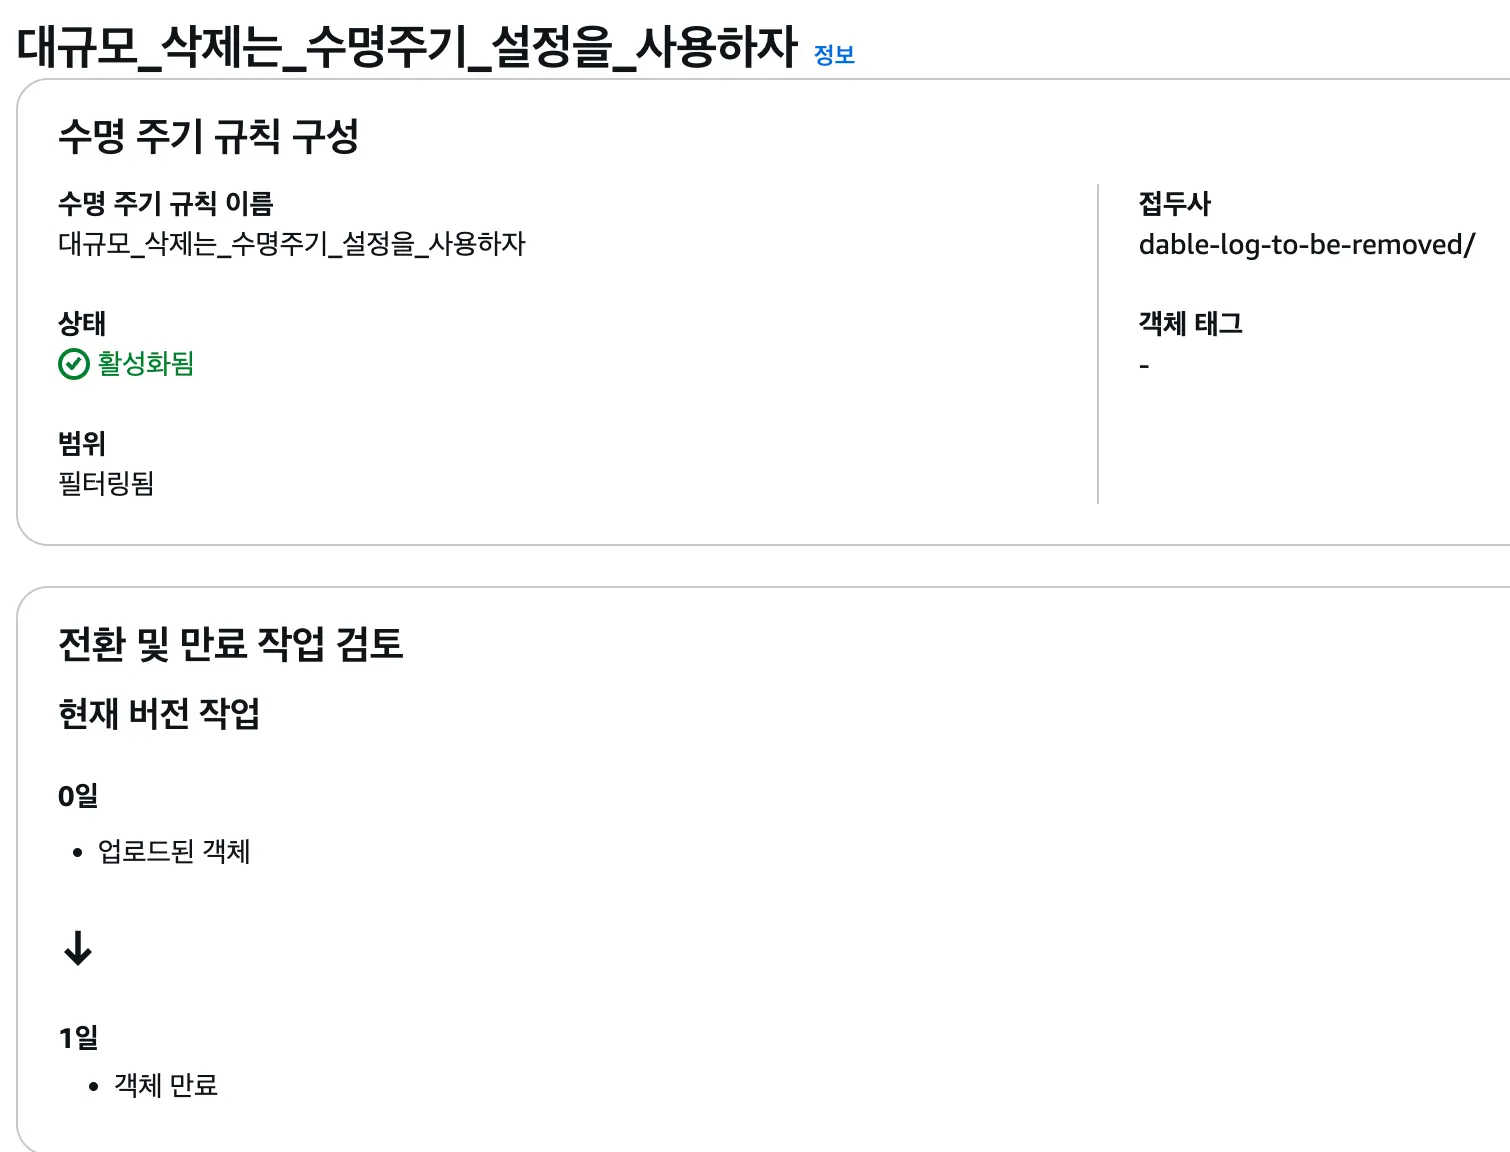
Task: Click the 접두사 field label
Action: click(x=1175, y=204)
